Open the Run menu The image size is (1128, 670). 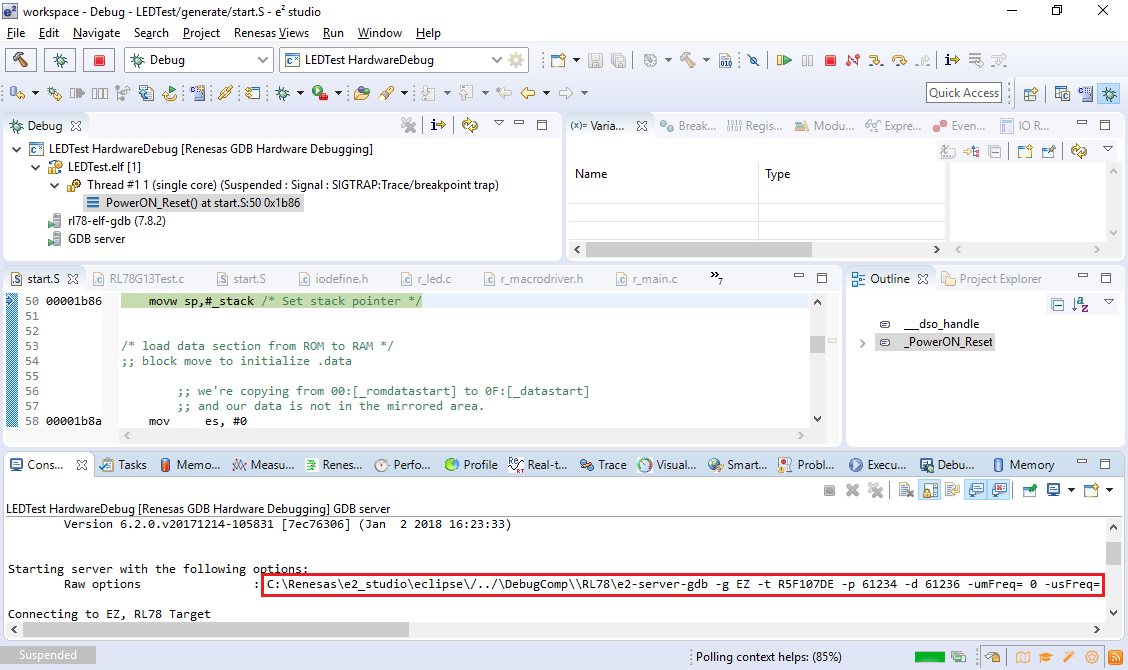pos(333,33)
